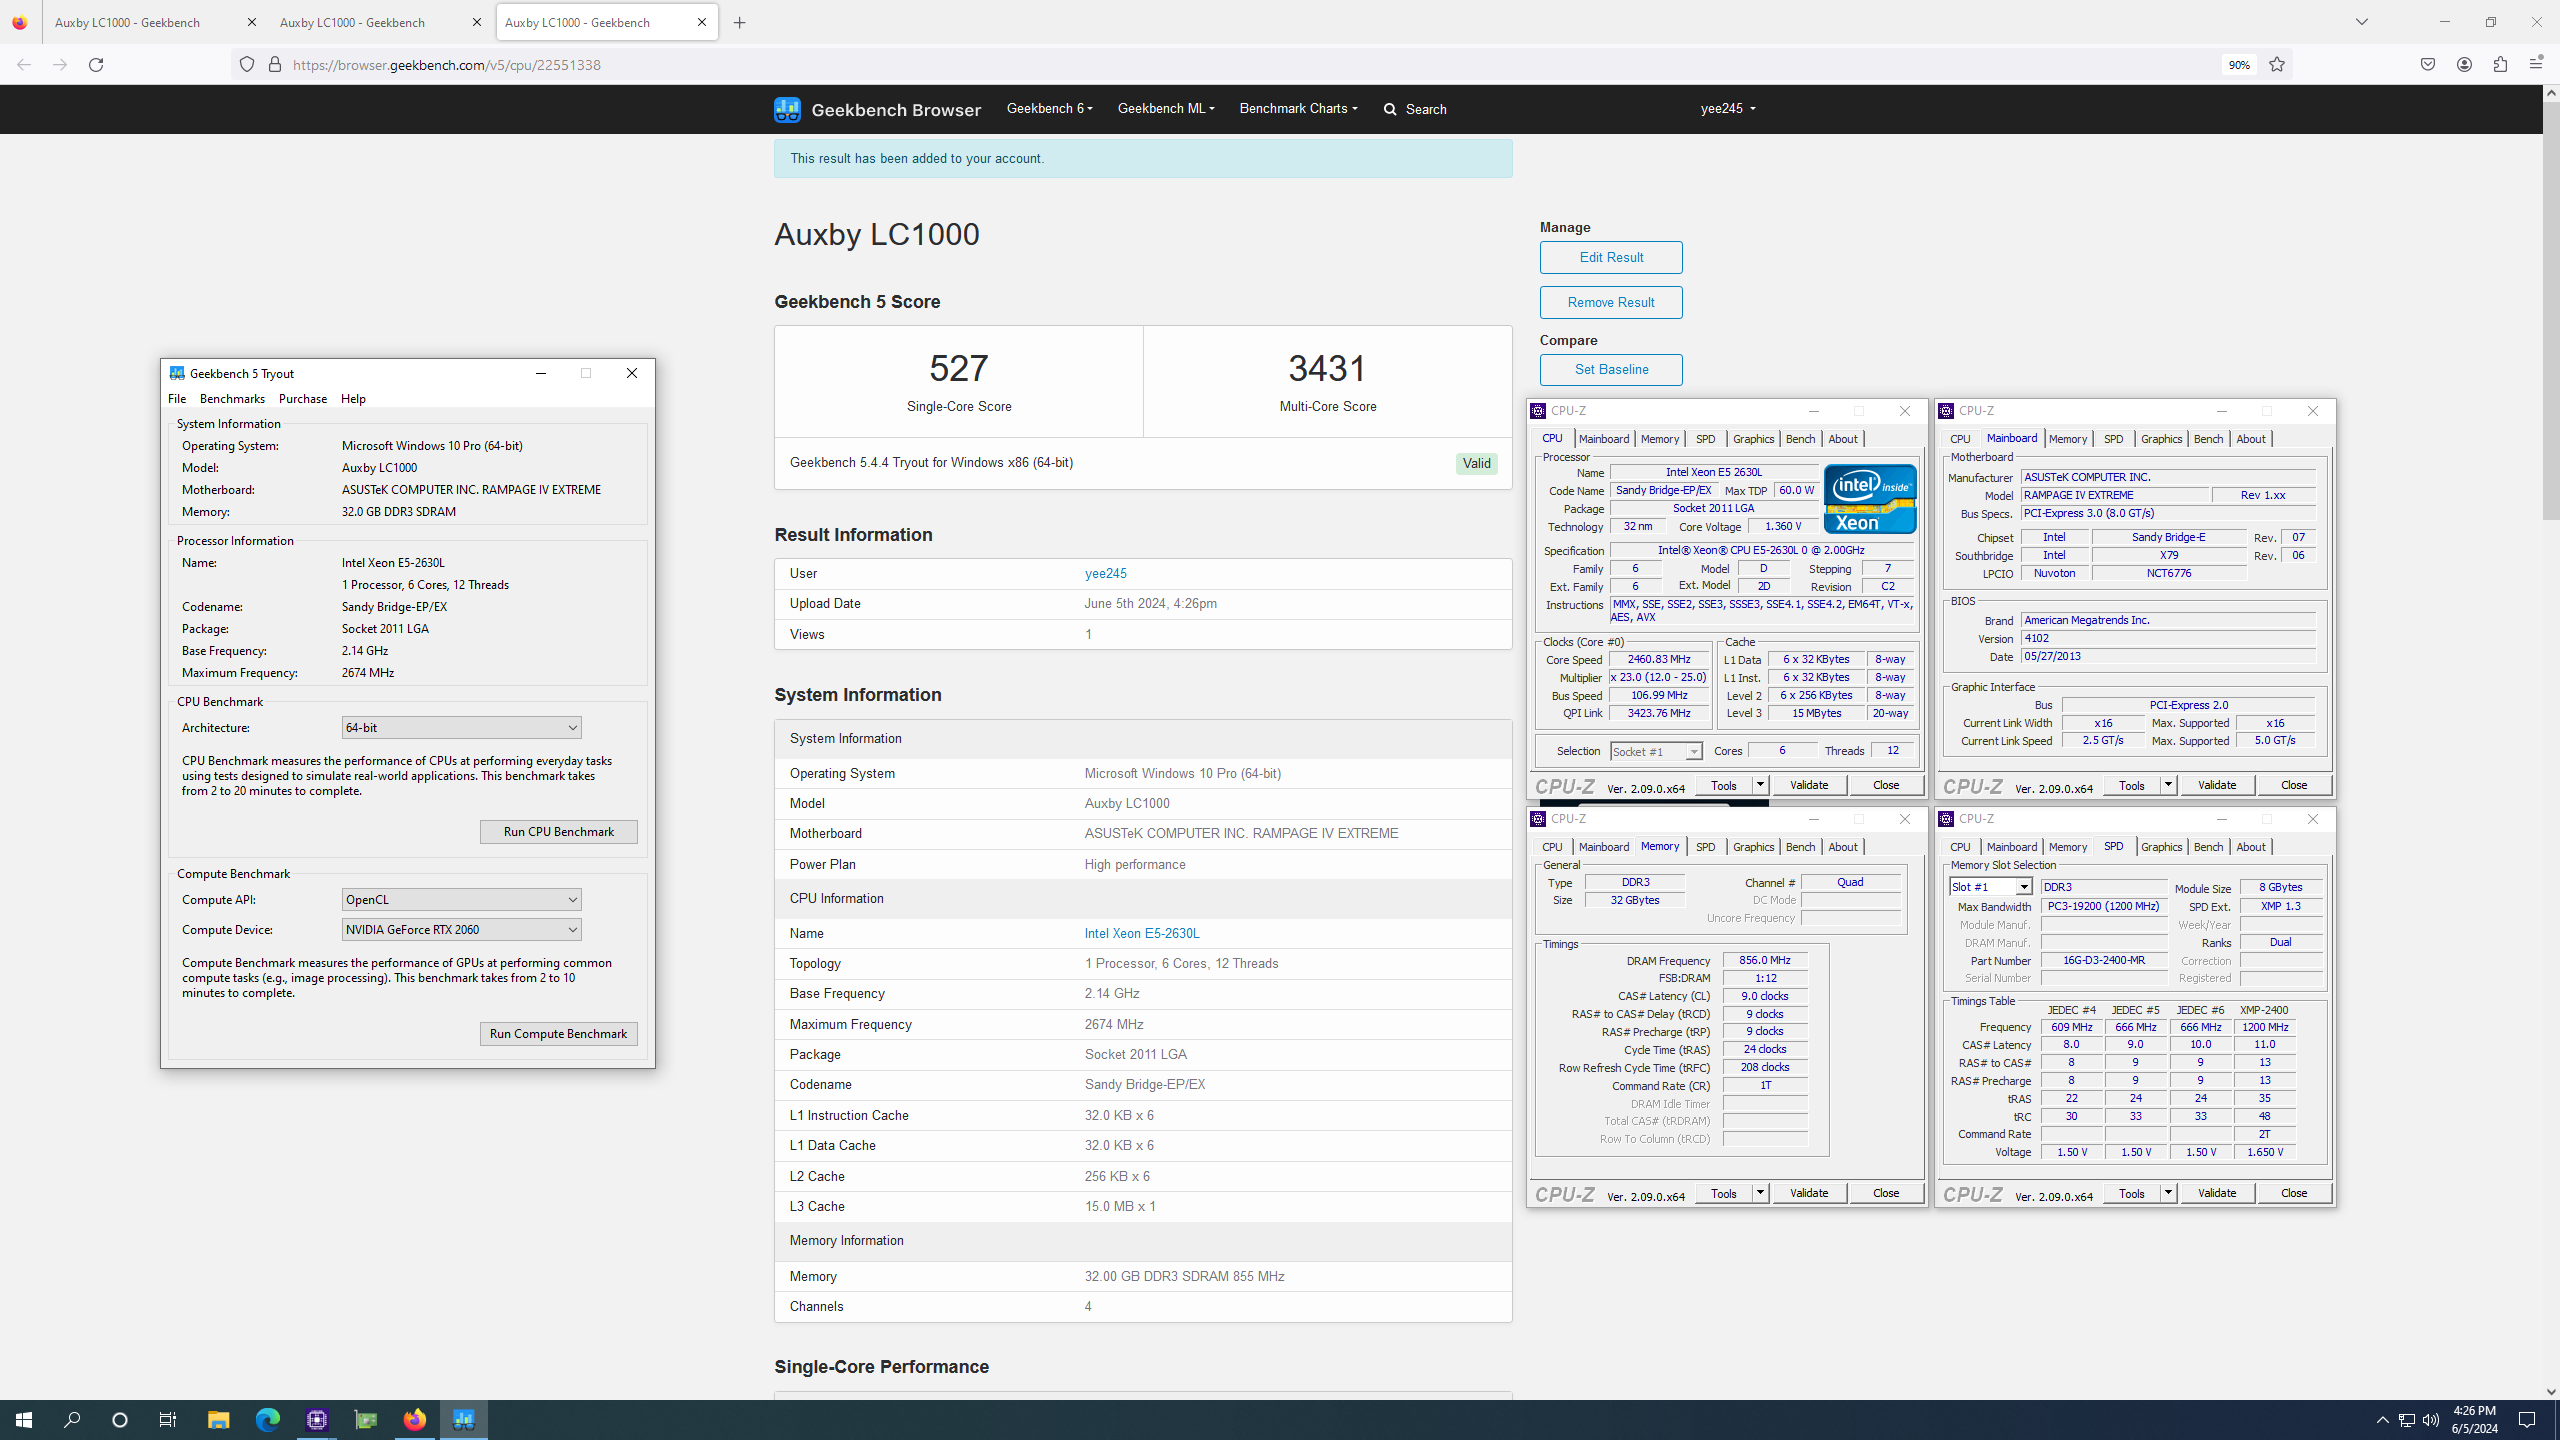The width and height of the screenshot is (2560, 1440).
Task: Open Tools dropdown arrow in CPU-Z CPU window
Action: [x=1760, y=785]
